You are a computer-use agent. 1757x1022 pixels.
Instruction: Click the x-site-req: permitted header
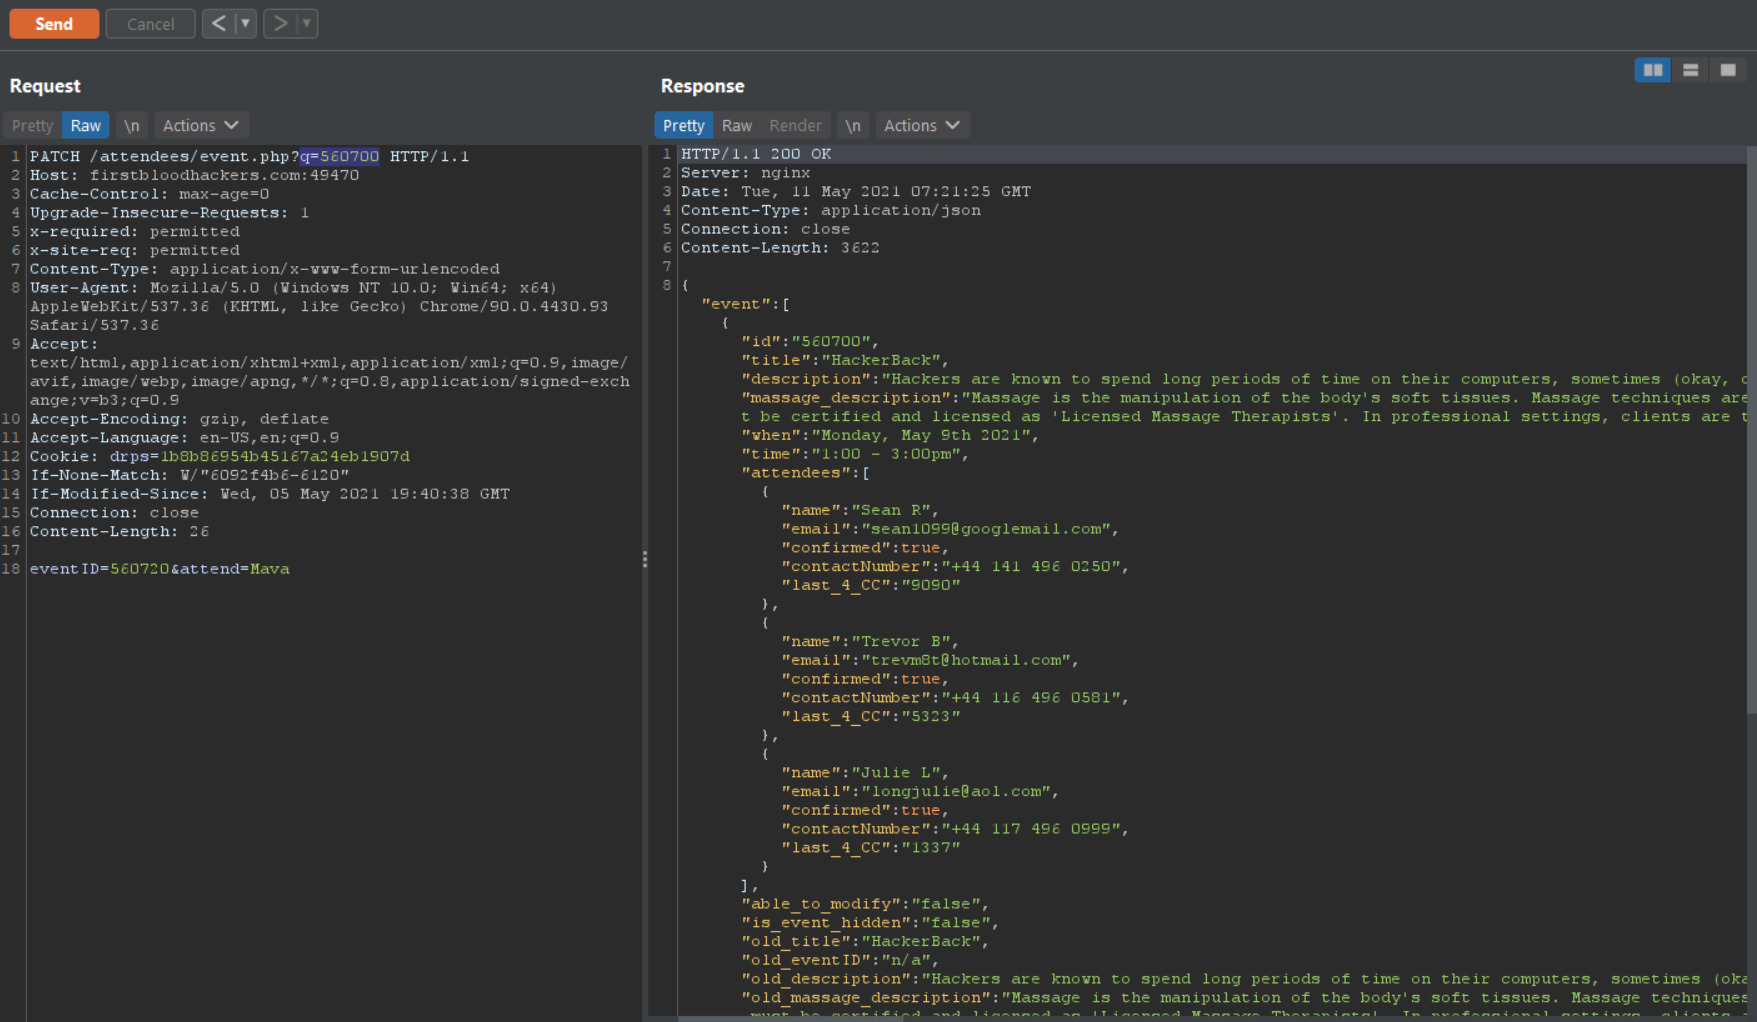click(x=135, y=250)
